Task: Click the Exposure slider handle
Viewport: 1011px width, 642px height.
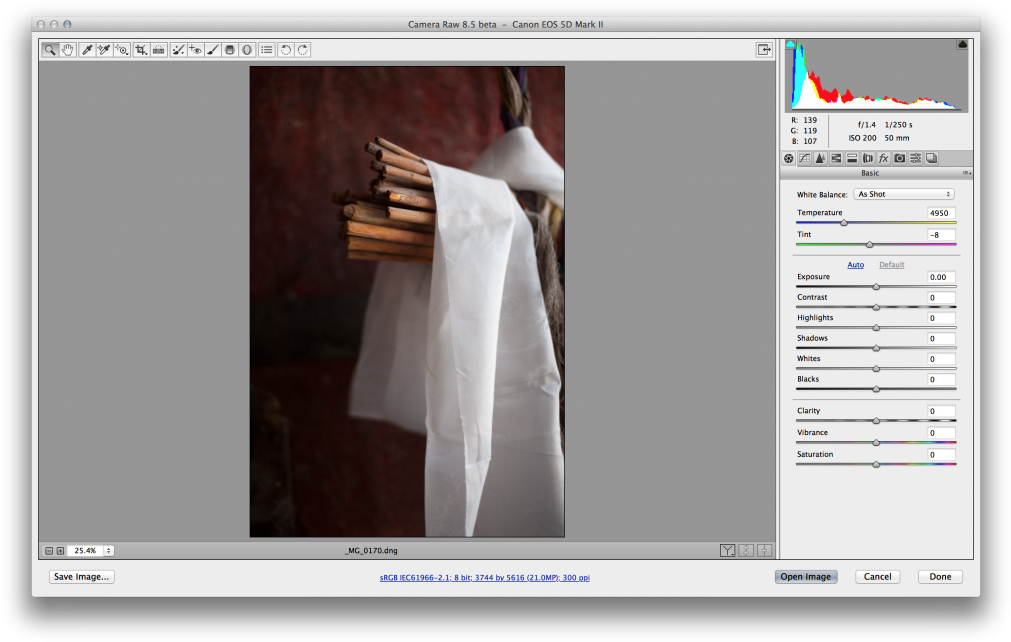Action: pyautogui.click(x=876, y=287)
